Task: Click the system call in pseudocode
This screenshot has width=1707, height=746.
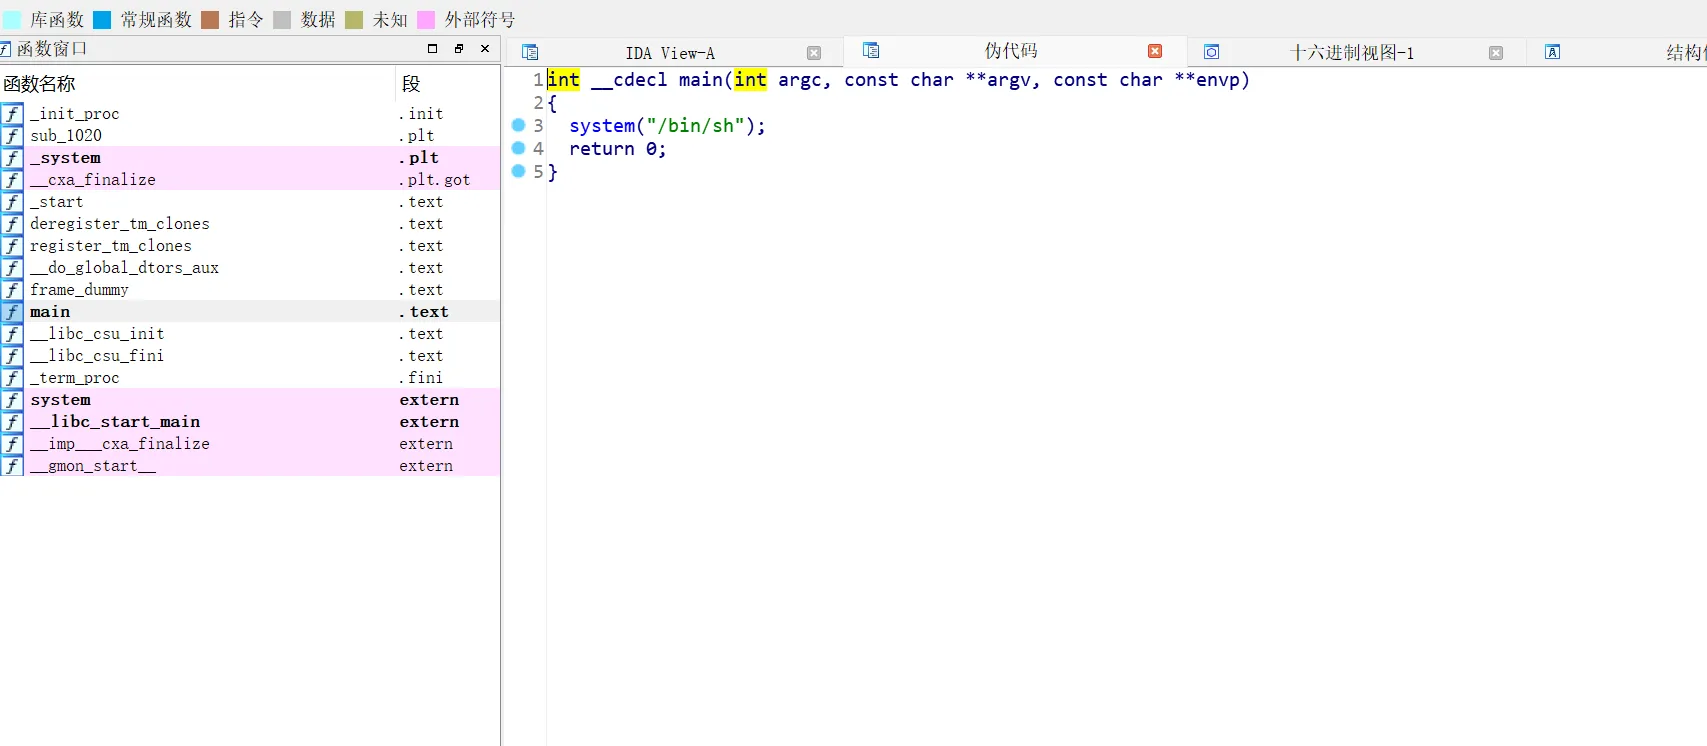Action: (x=602, y=126)
